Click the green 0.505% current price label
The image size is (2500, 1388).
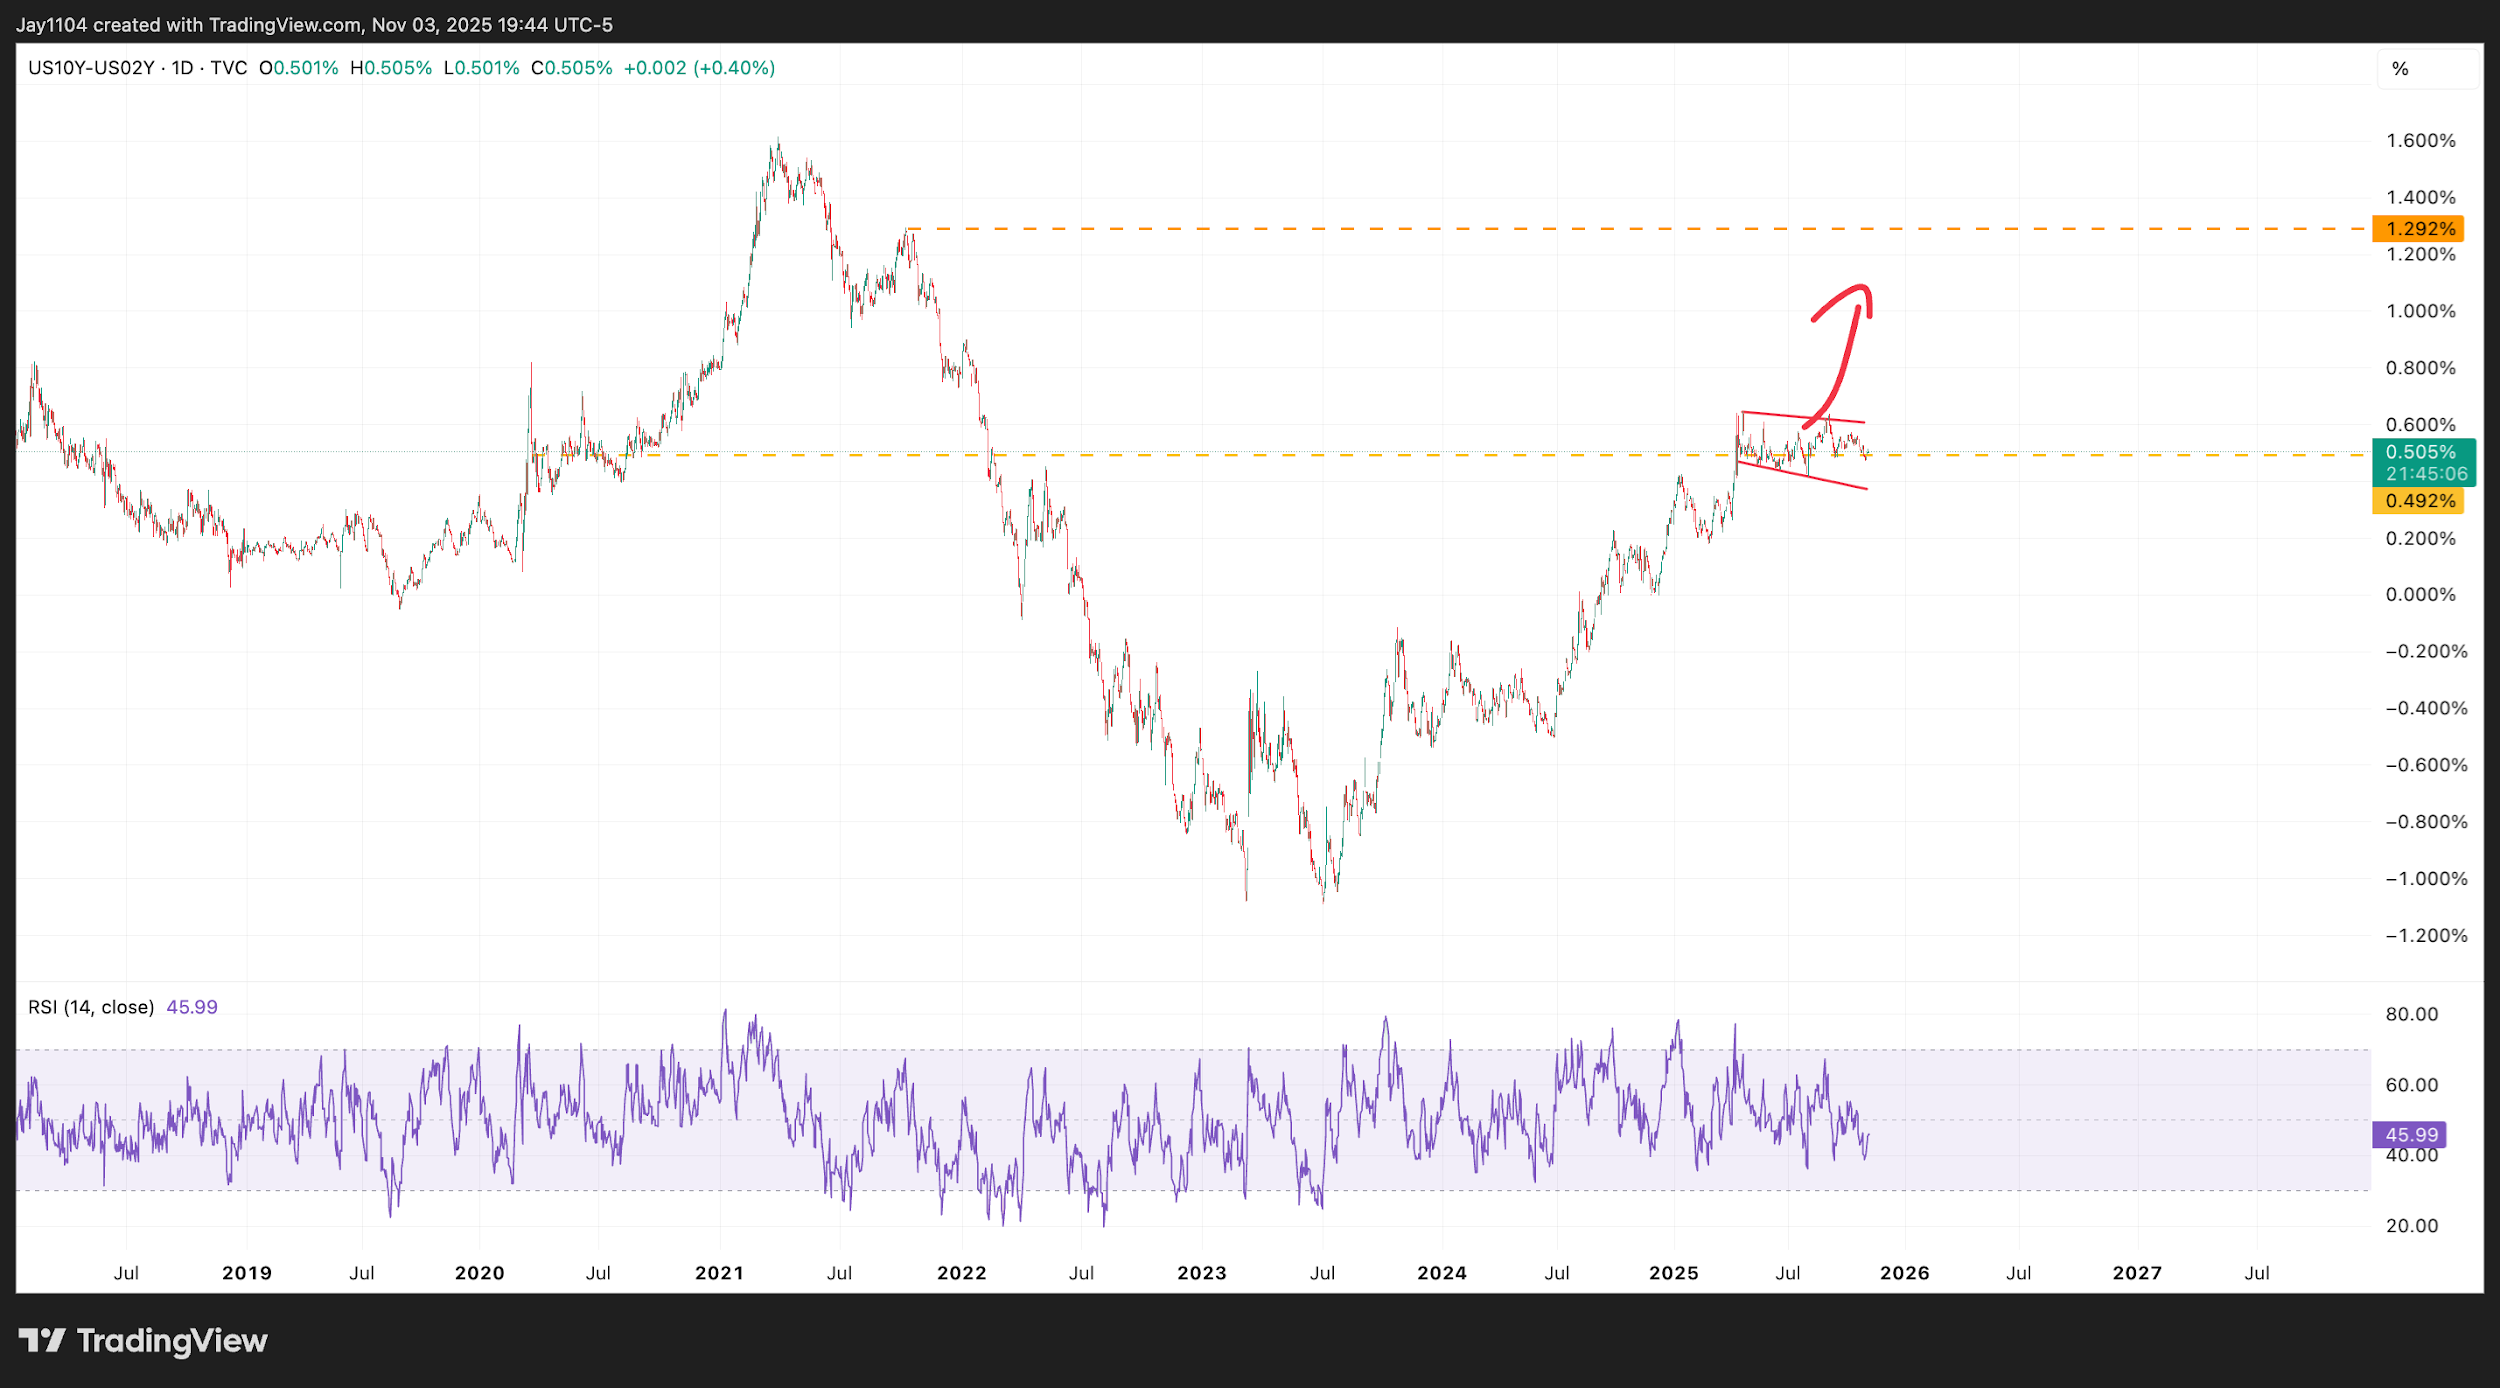[2420, 452]
